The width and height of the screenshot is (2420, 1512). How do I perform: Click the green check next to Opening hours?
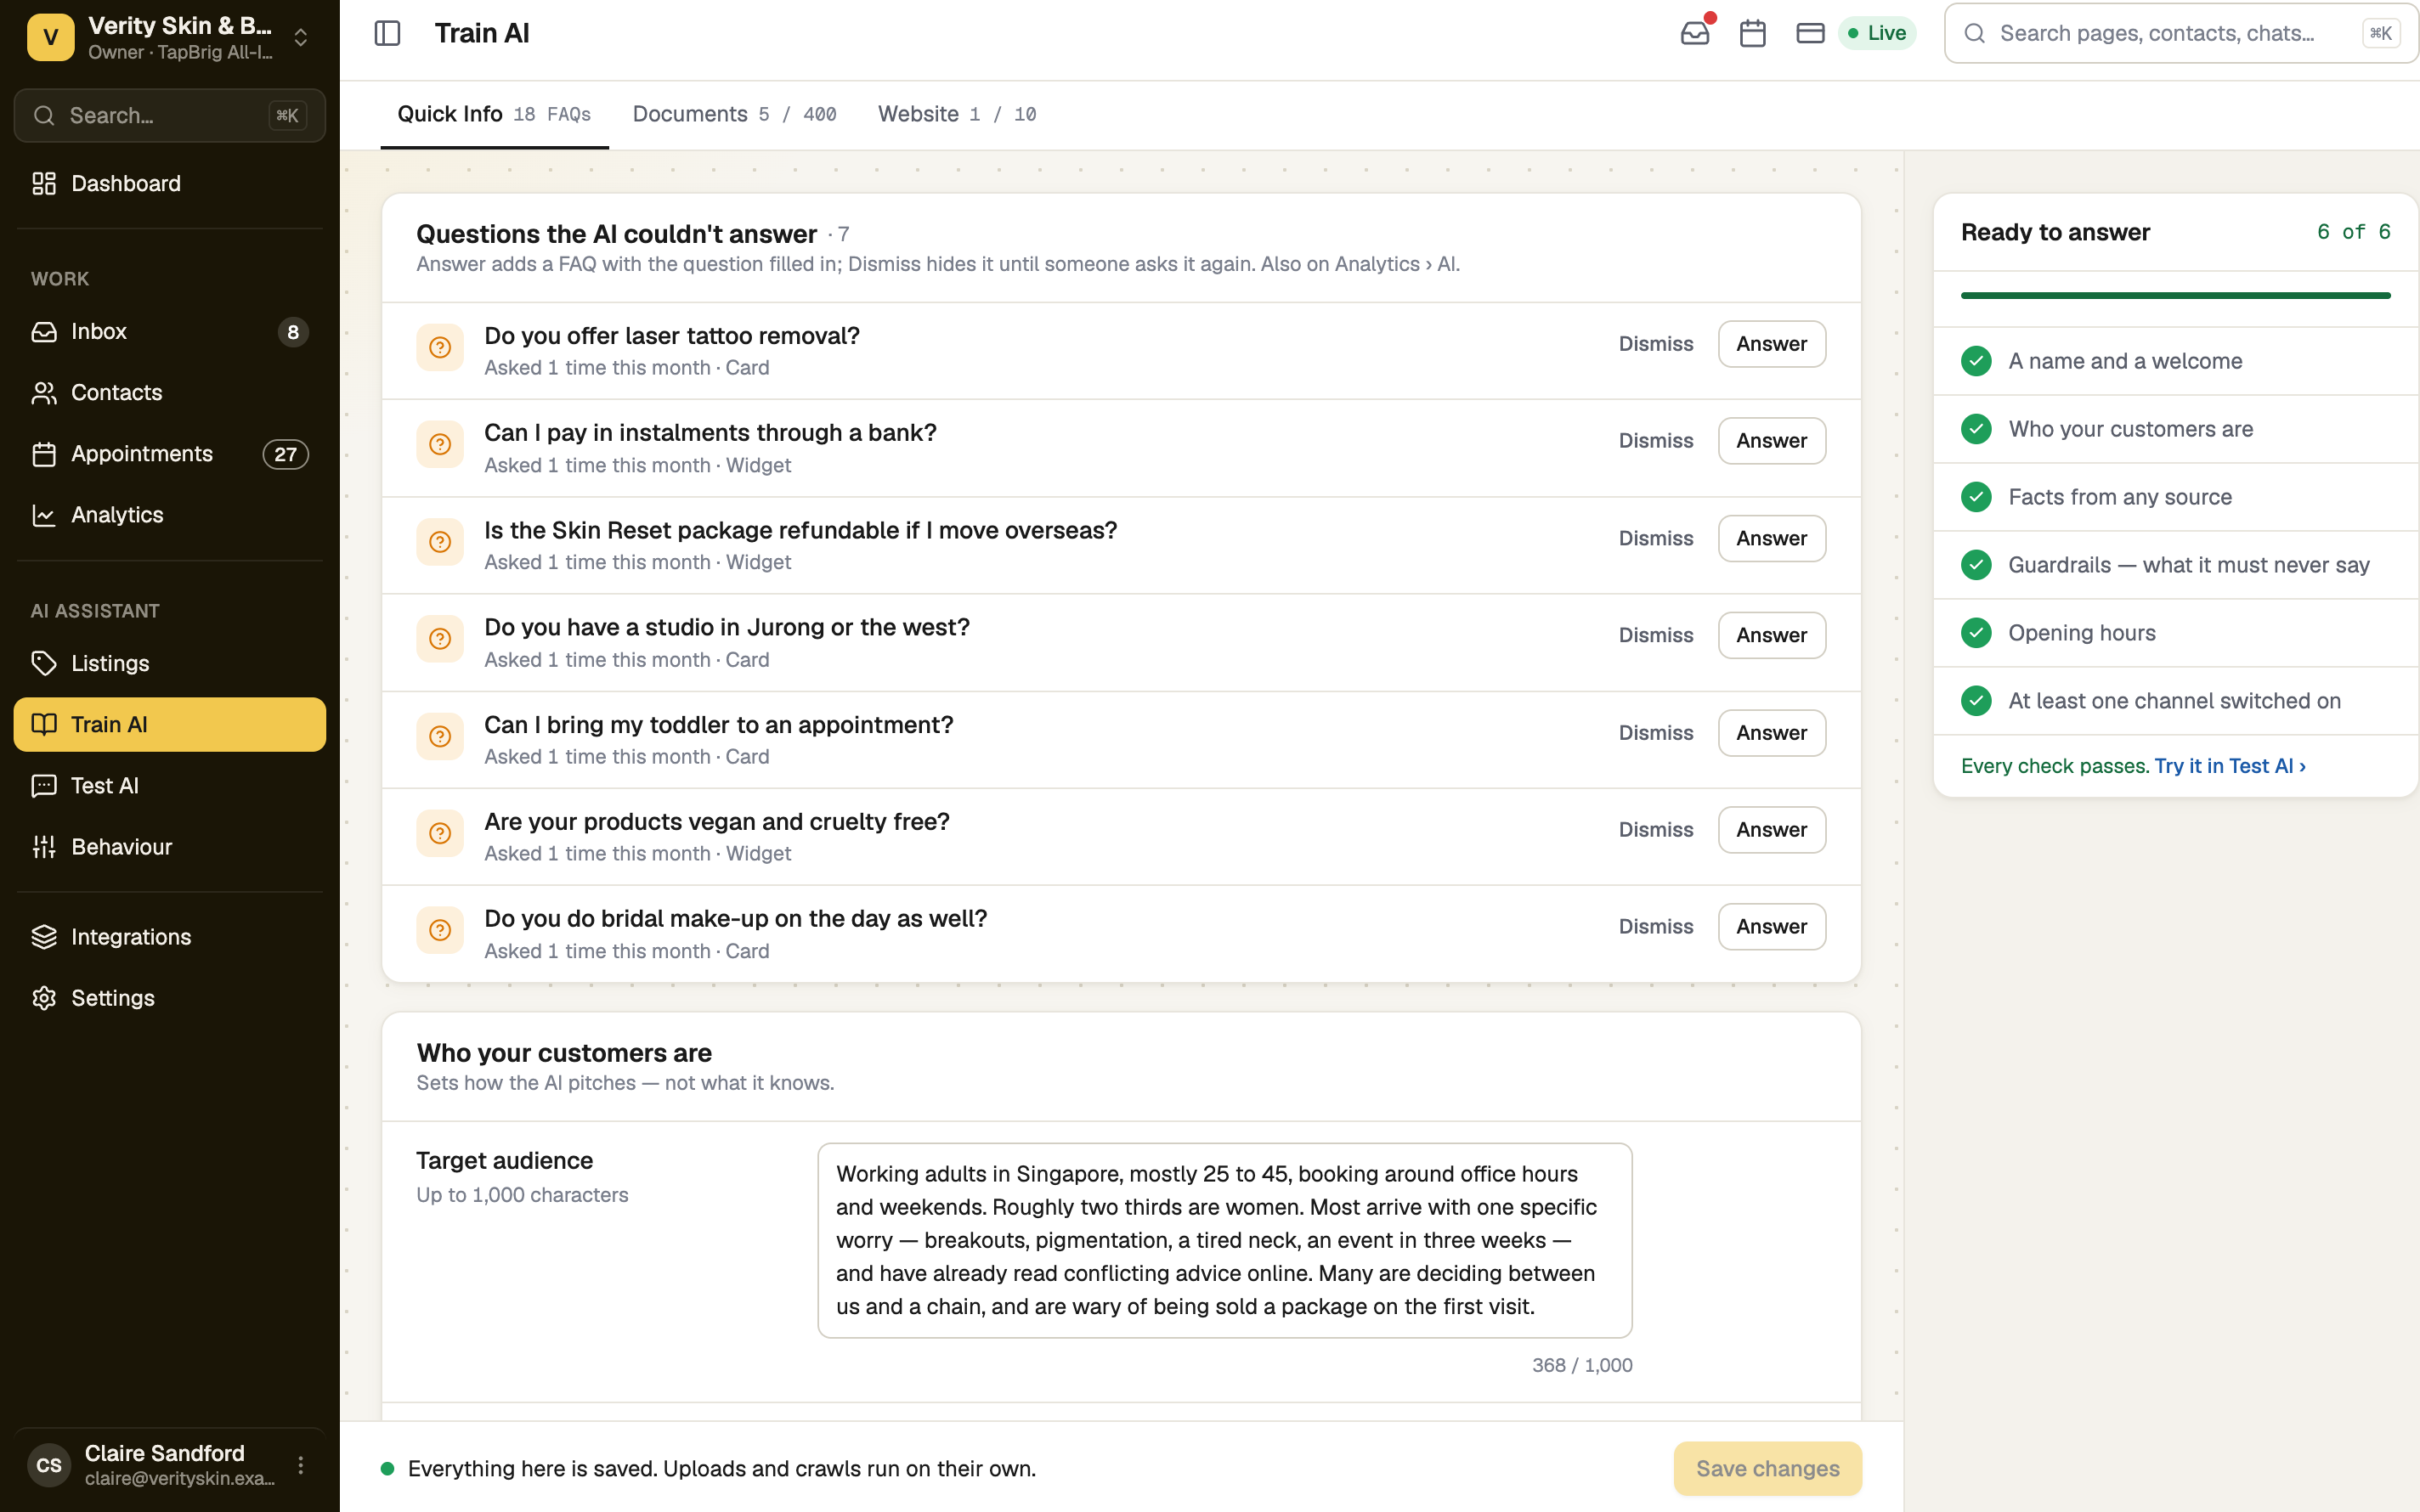(x=1976, y=633)
